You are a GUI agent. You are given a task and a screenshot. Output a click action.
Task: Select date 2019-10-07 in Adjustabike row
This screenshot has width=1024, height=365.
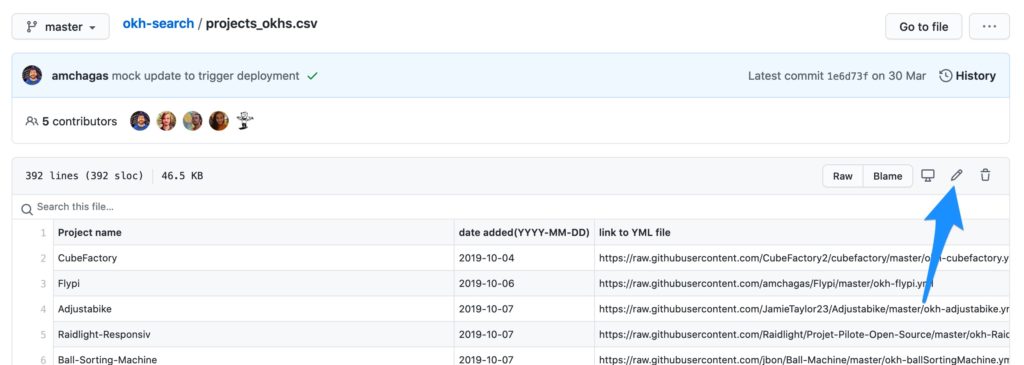[x=524, y=309]
